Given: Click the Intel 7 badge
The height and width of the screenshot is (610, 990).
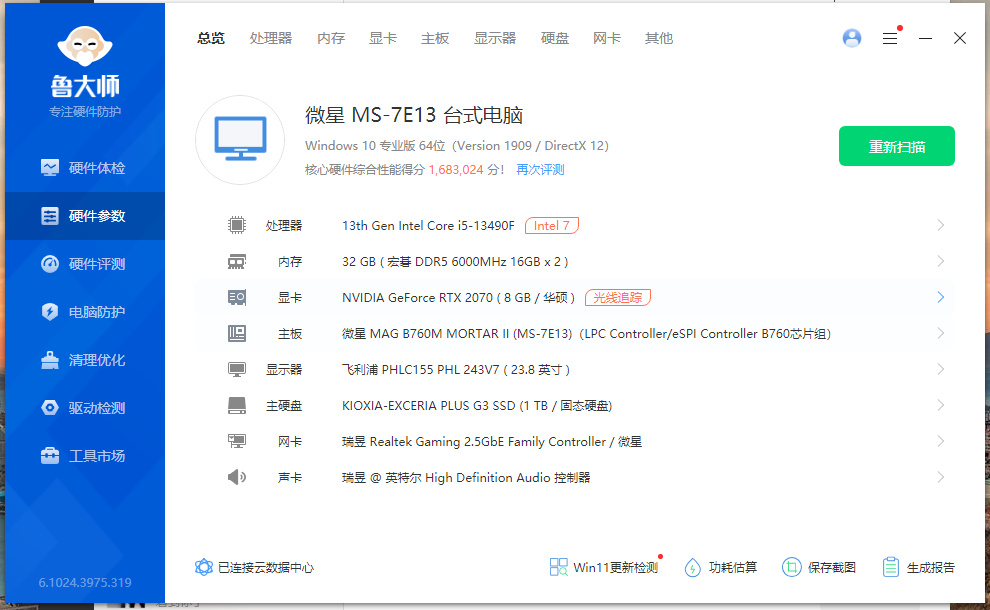Looking at the screenshot, I should 552,225.
